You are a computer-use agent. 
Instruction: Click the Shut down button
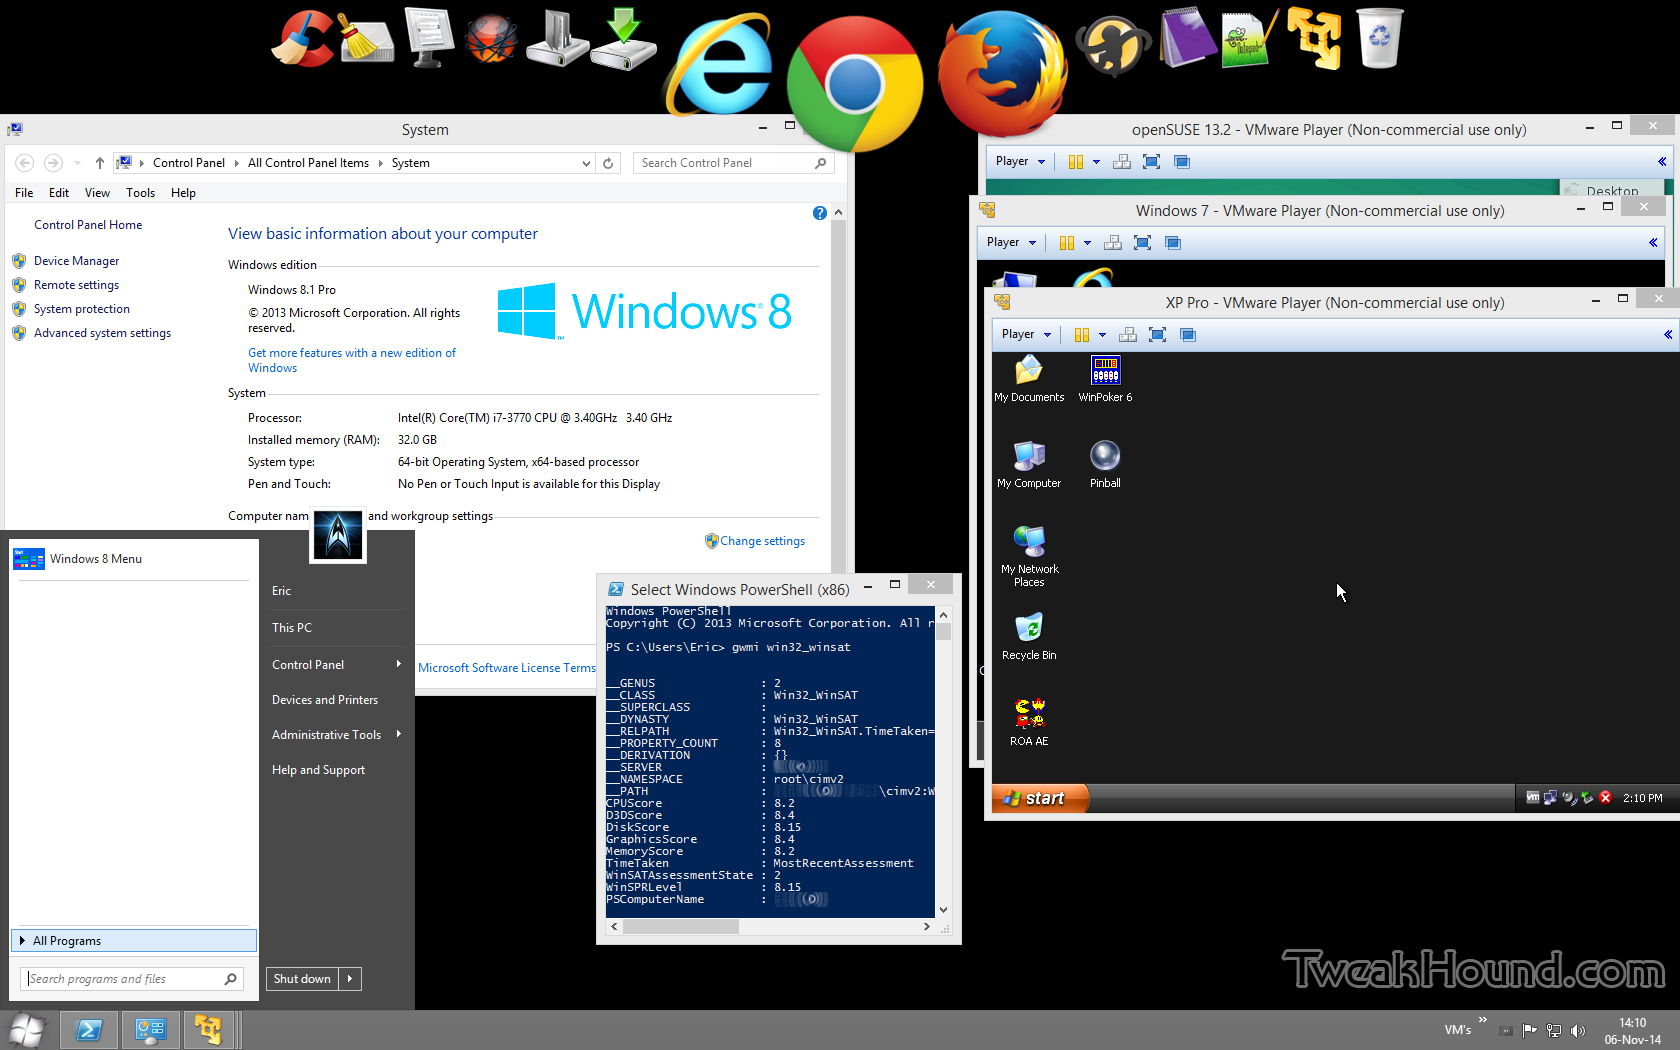[x=302, y=979]
